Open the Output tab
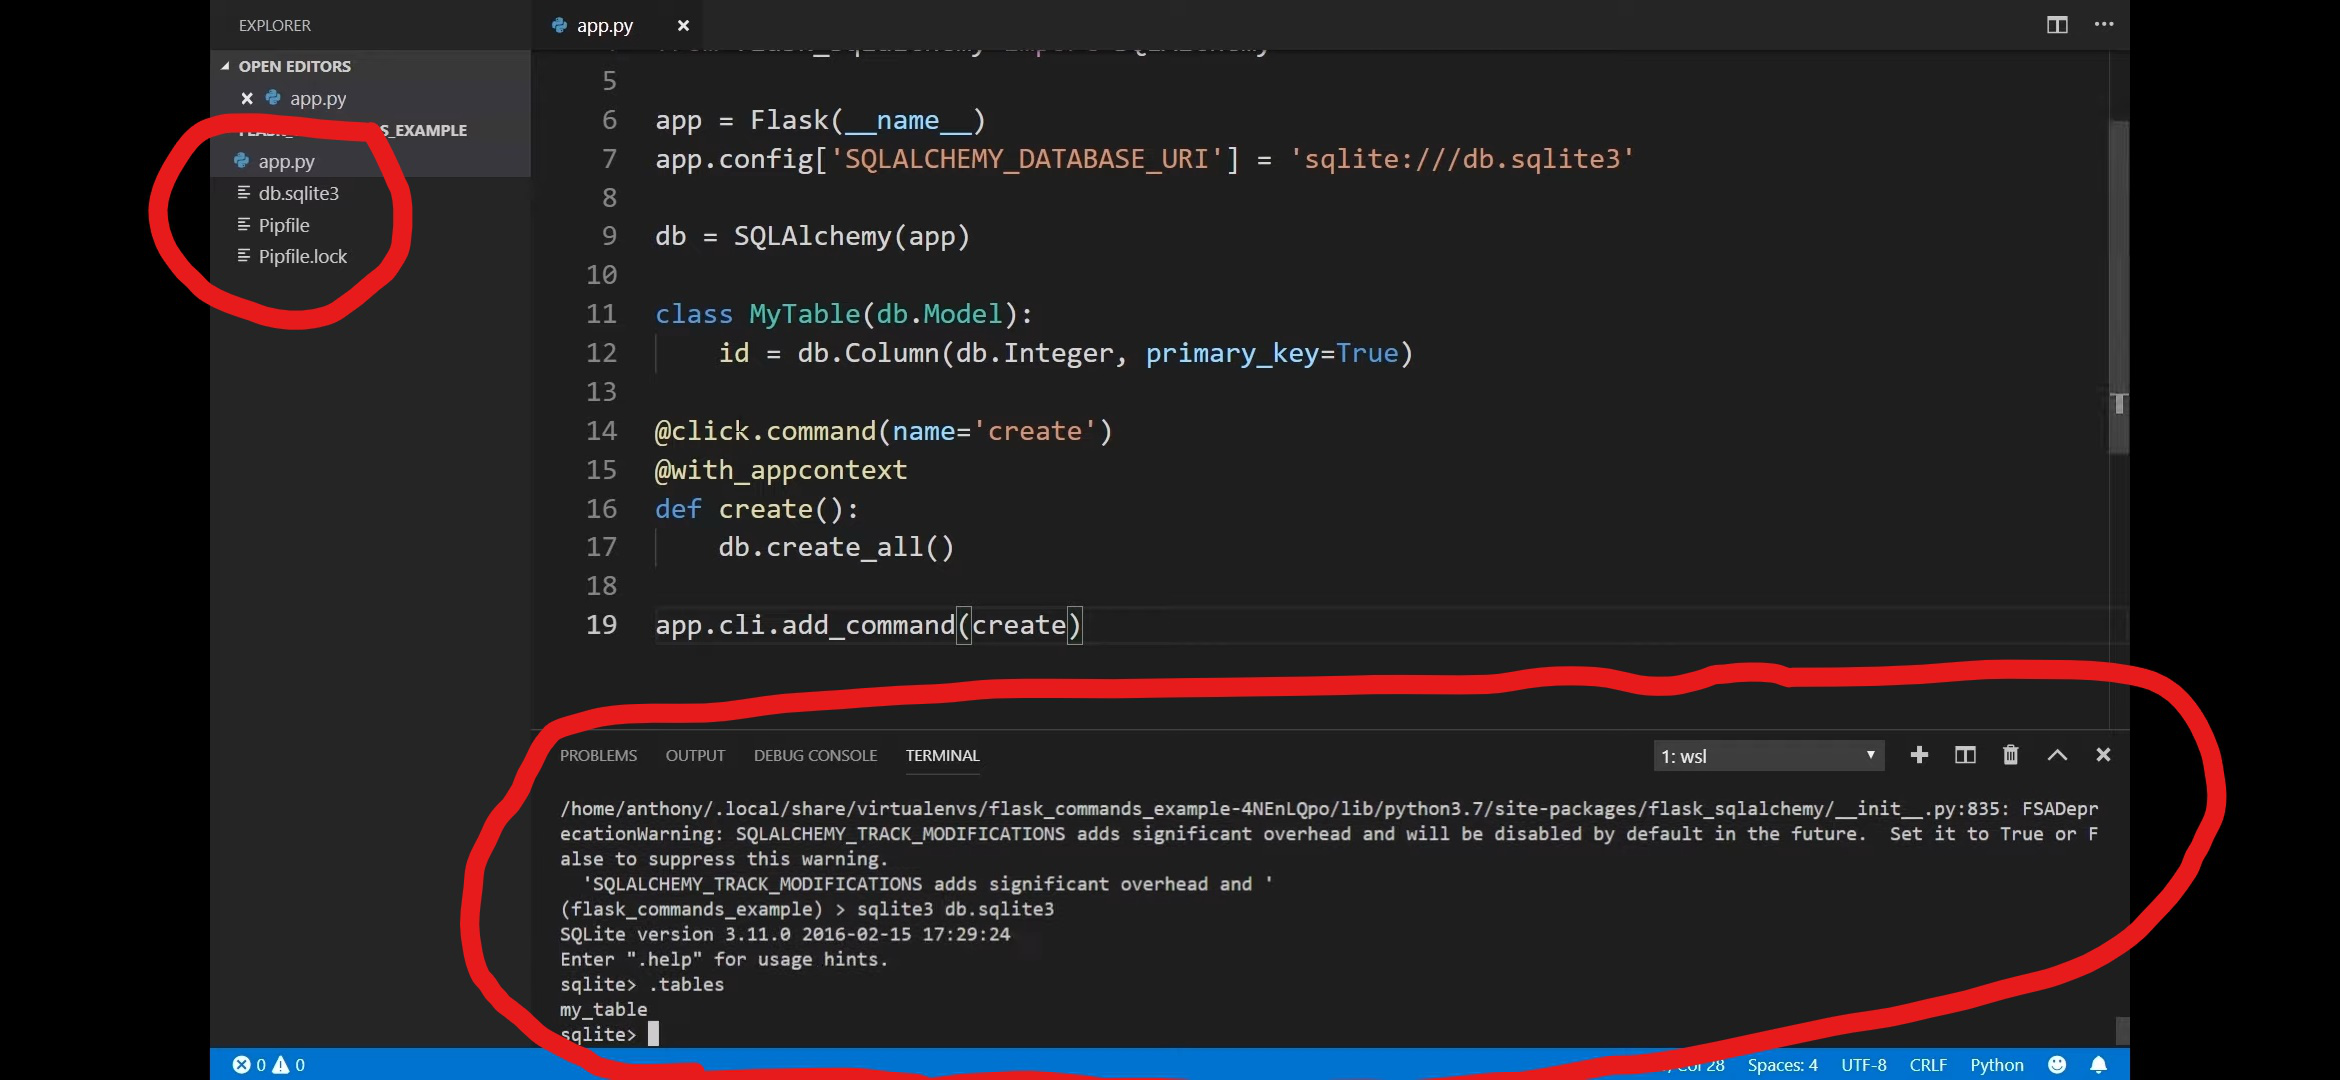 pyautogui.click(x=695, y=755)
